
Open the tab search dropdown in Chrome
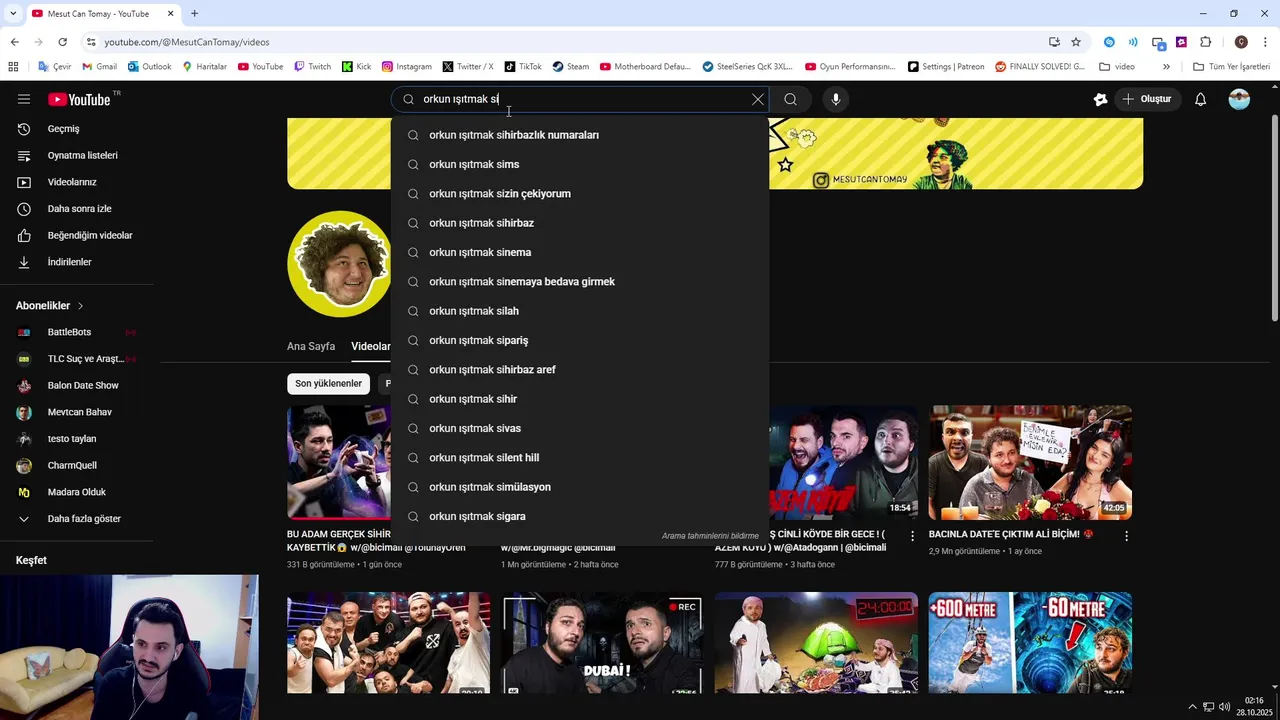pos(13,14)
